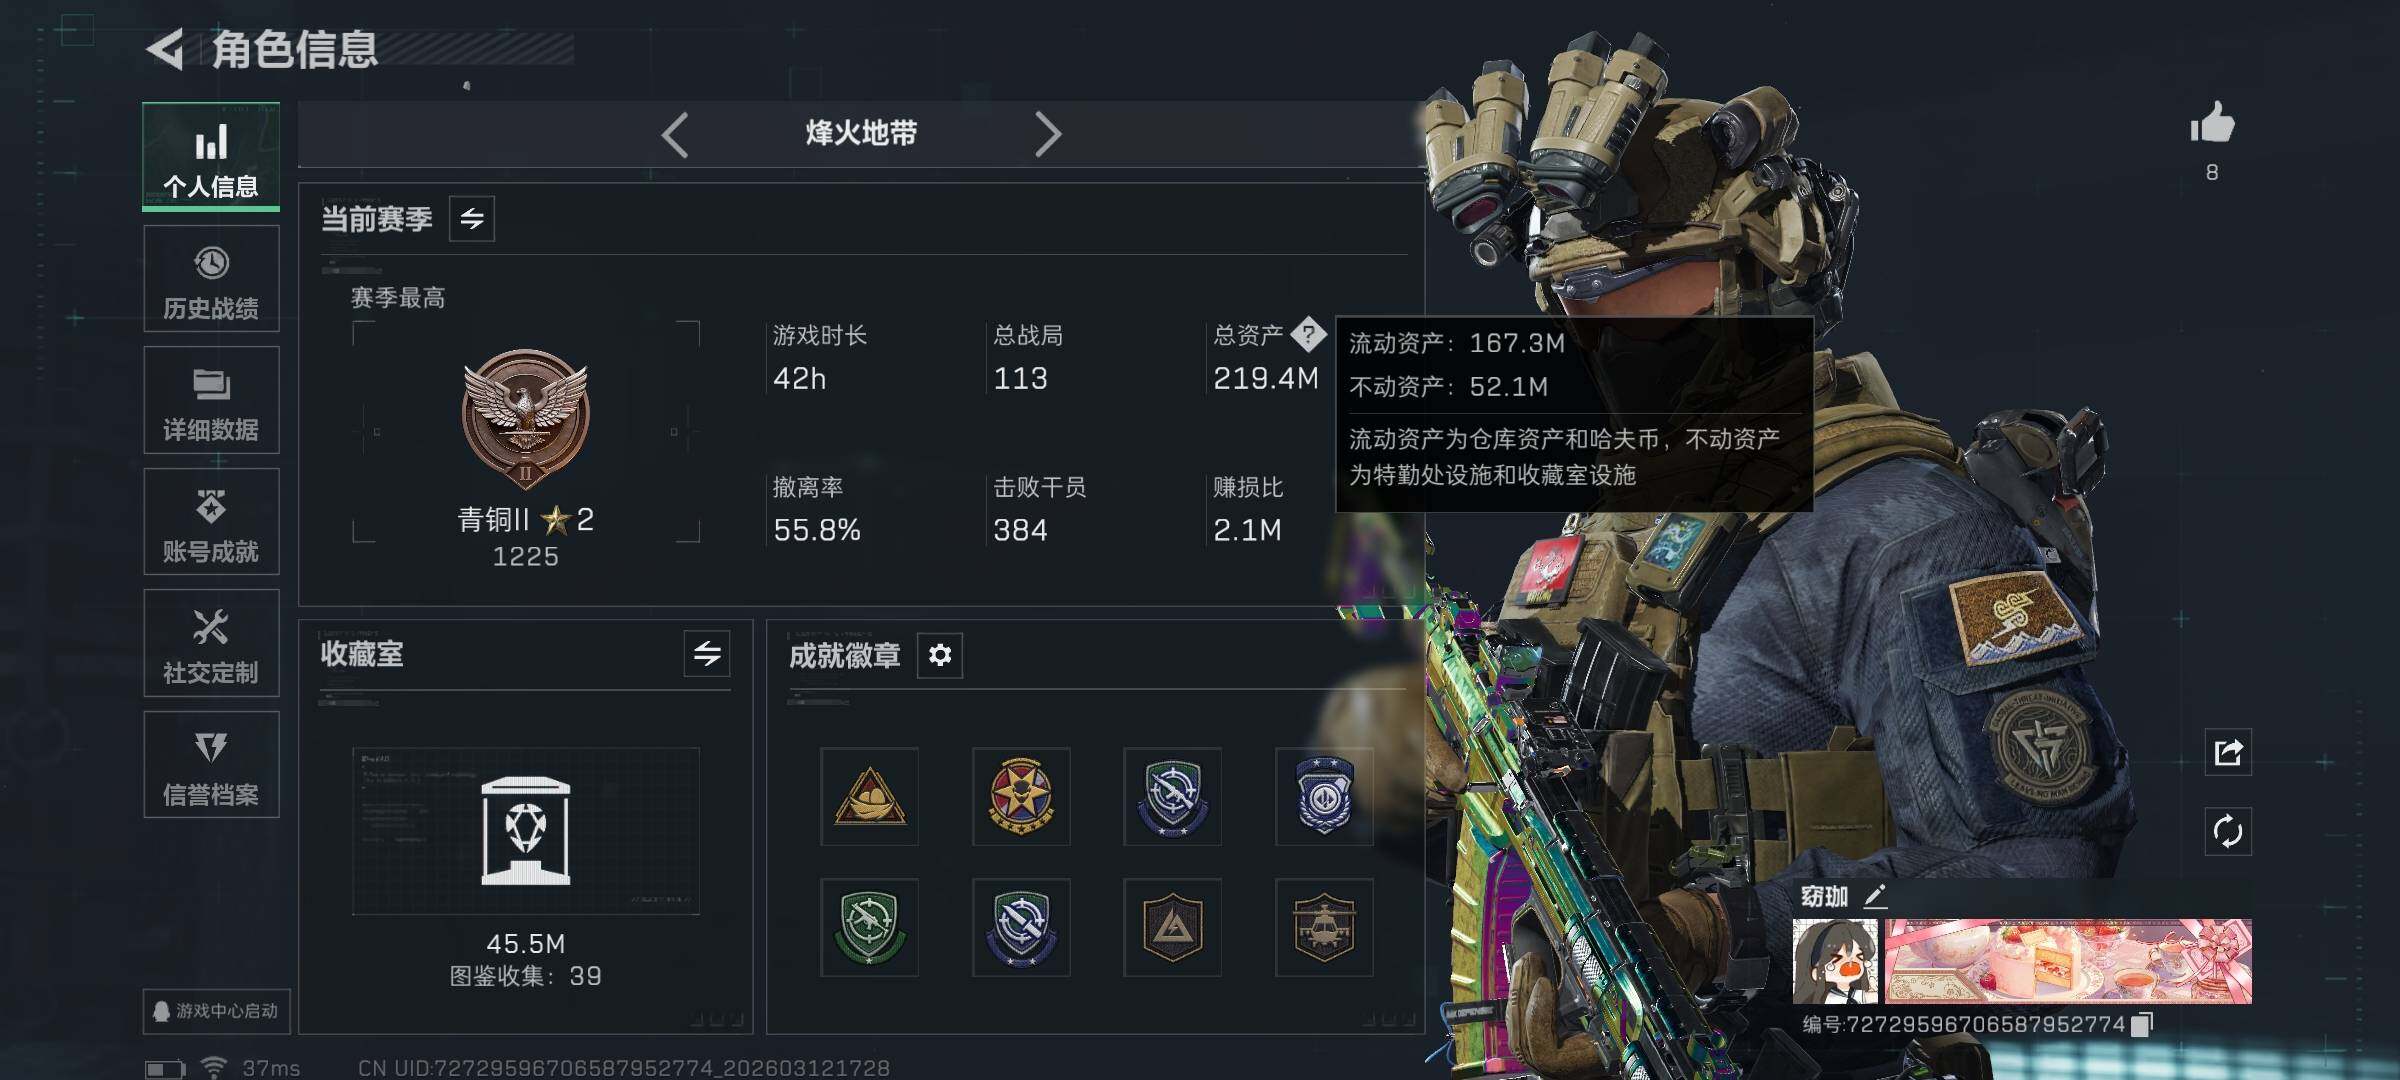Copy the player ID number
2400x1080 pixels.
click(2142, 1025)
